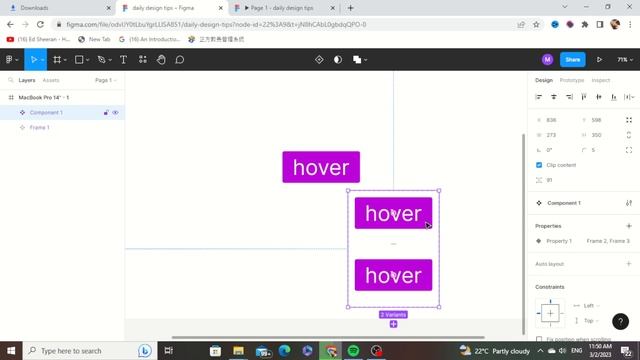Open the Page 1 dropdown

point(106,80)
